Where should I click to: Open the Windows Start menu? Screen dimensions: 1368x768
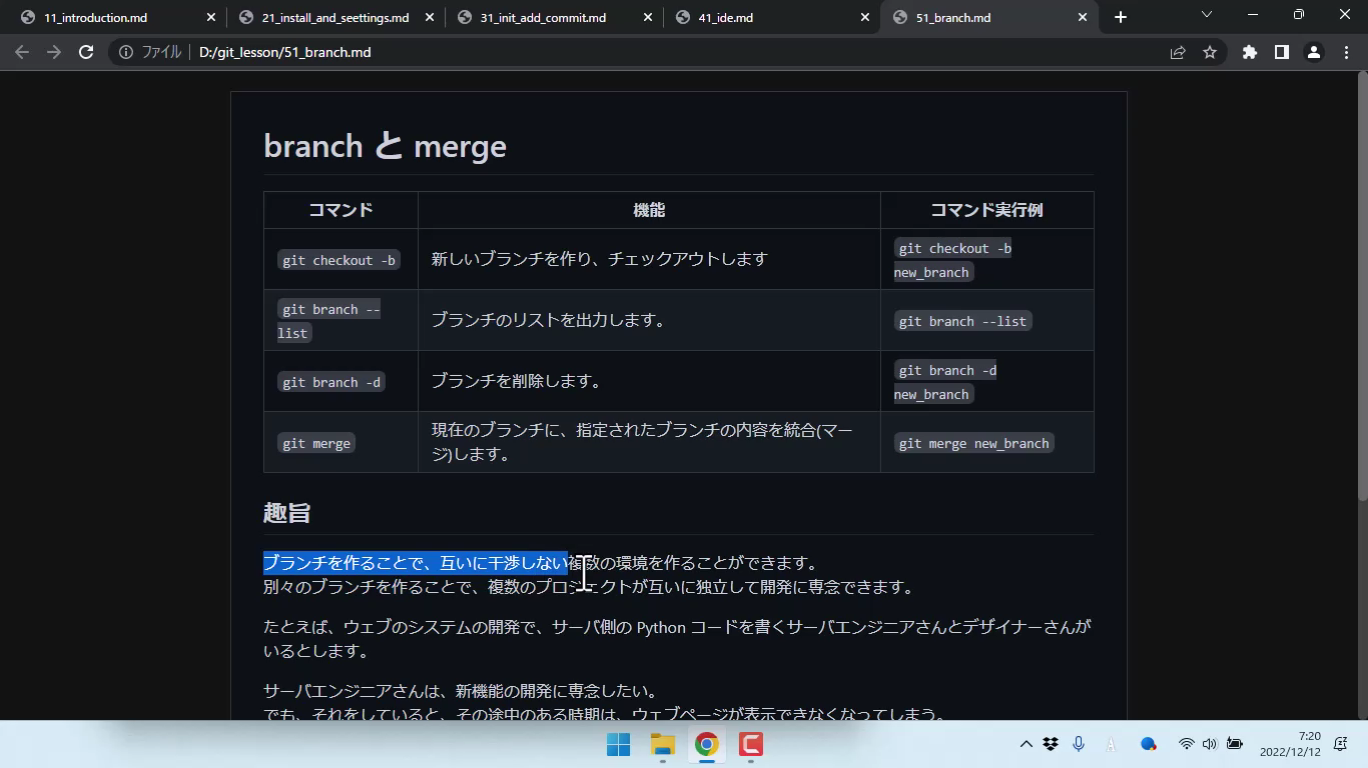pos(618,744)
